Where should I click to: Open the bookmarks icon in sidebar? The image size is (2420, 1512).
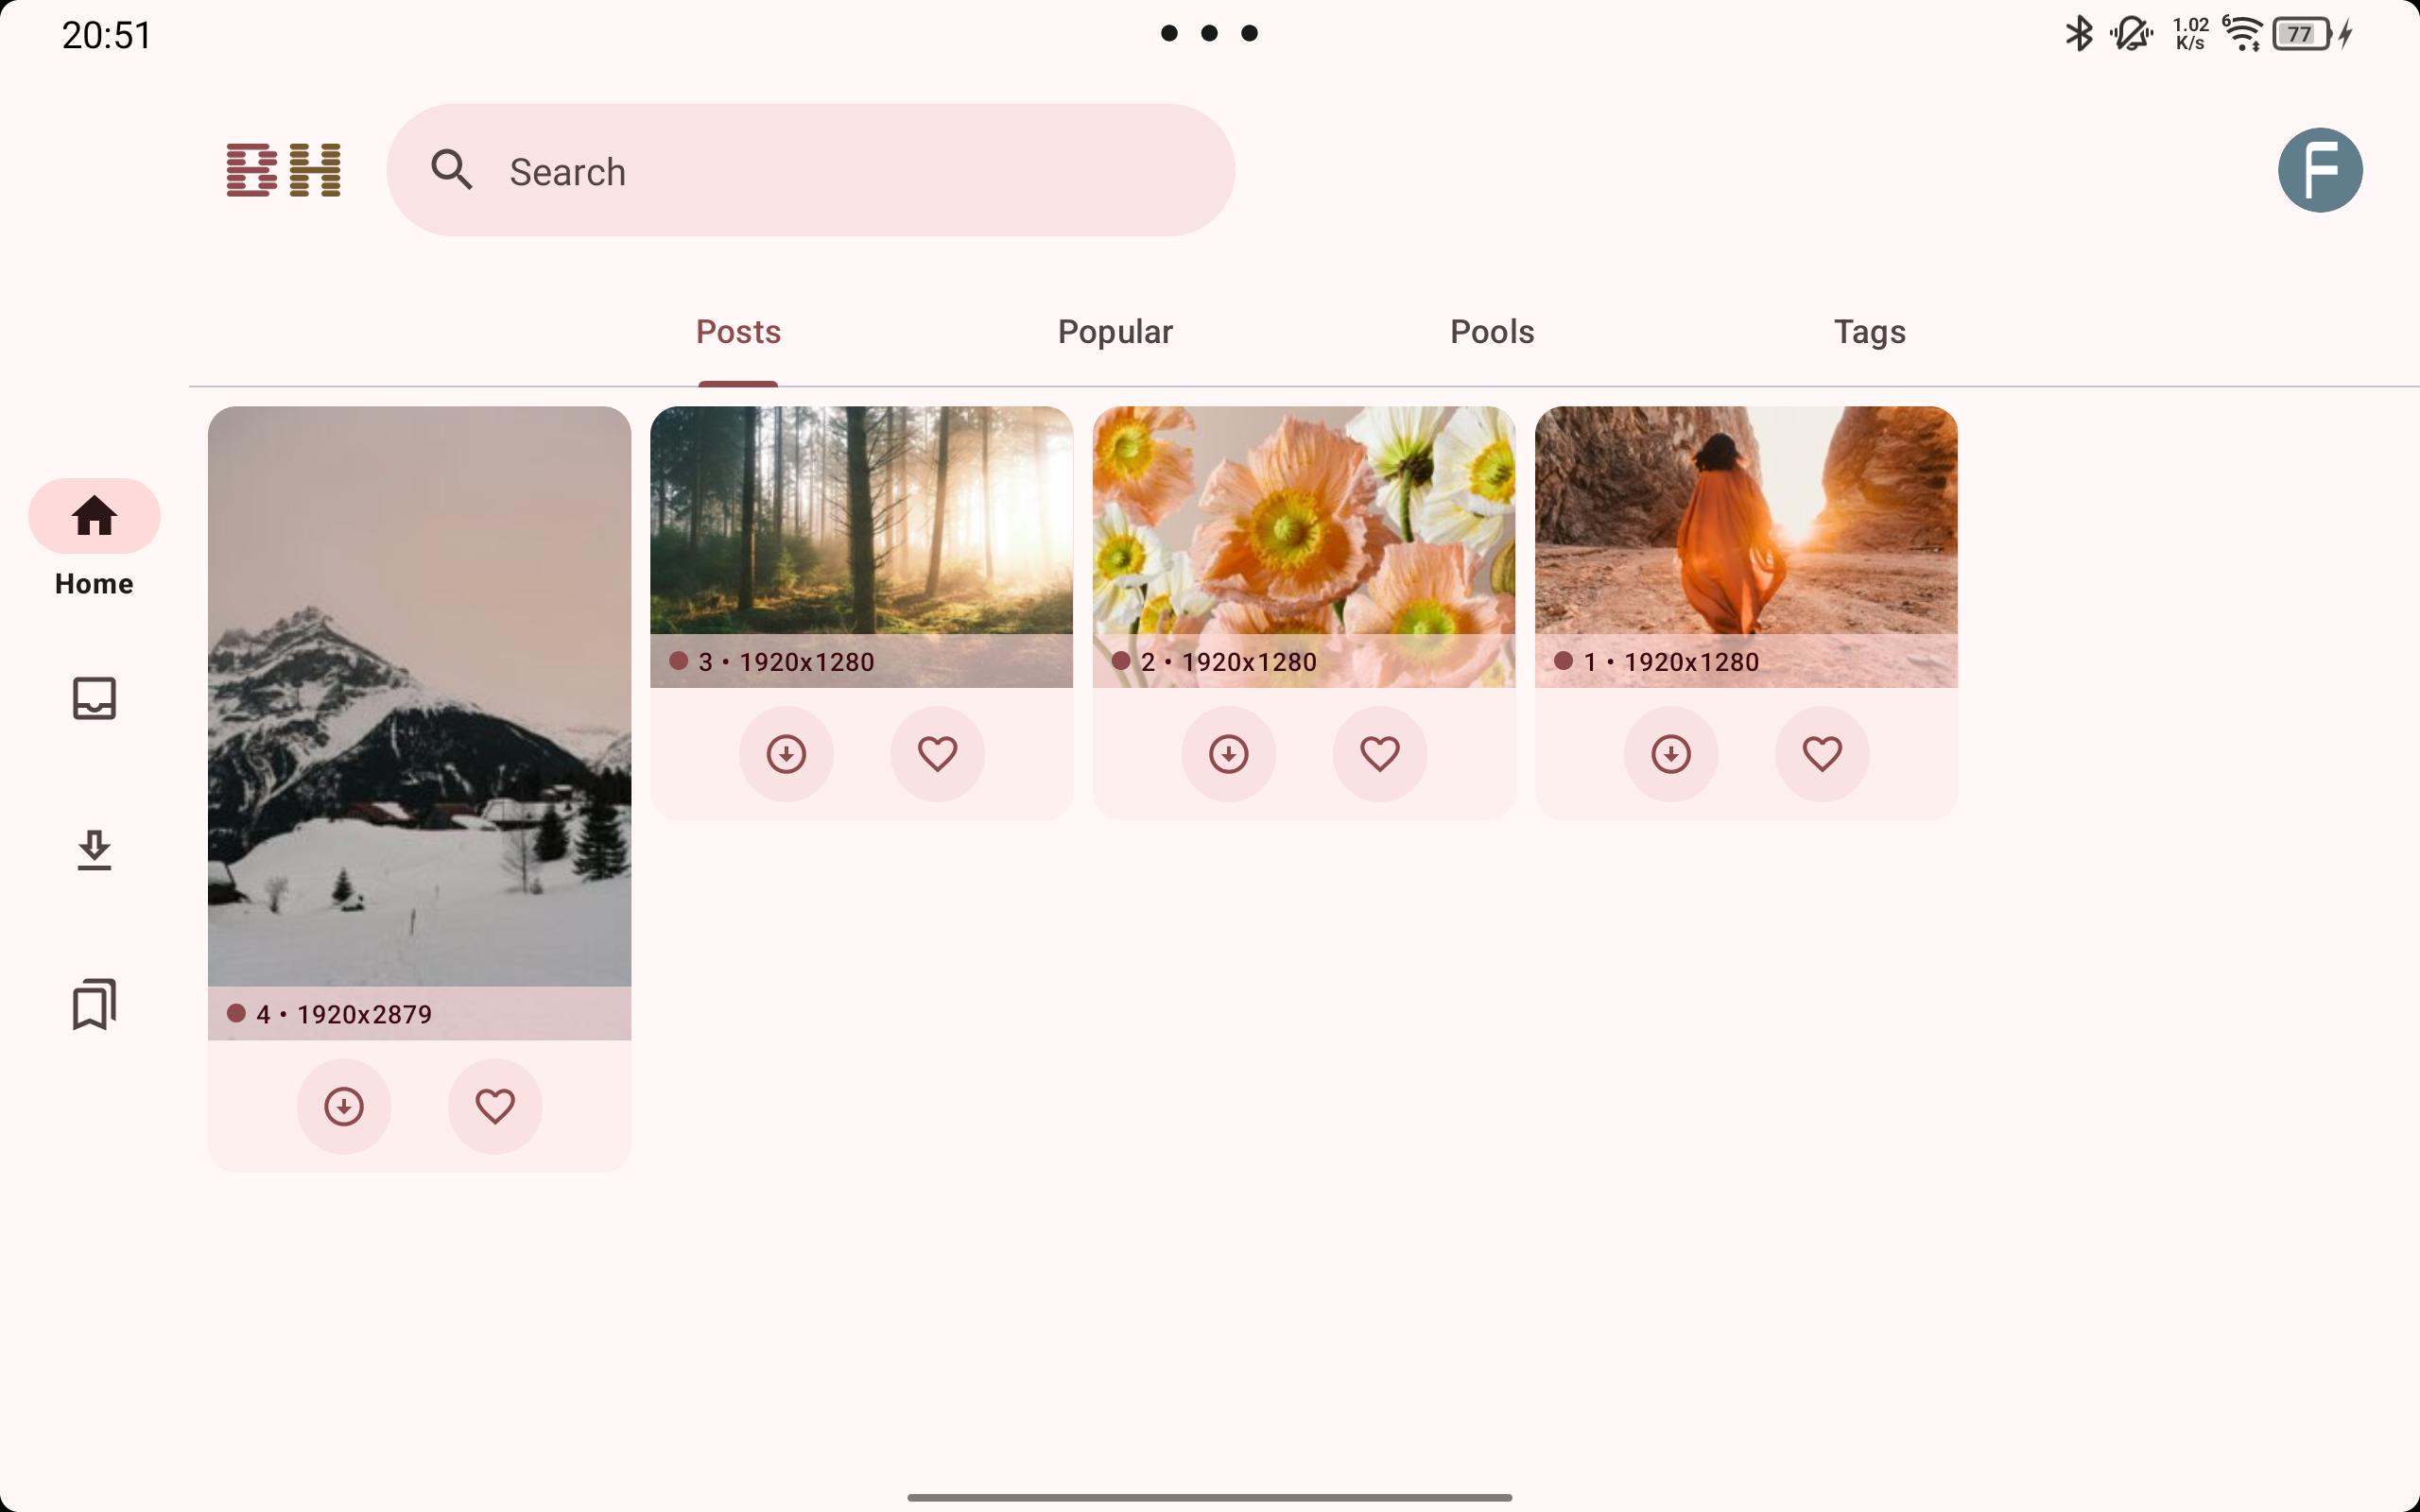[94, 1004]
